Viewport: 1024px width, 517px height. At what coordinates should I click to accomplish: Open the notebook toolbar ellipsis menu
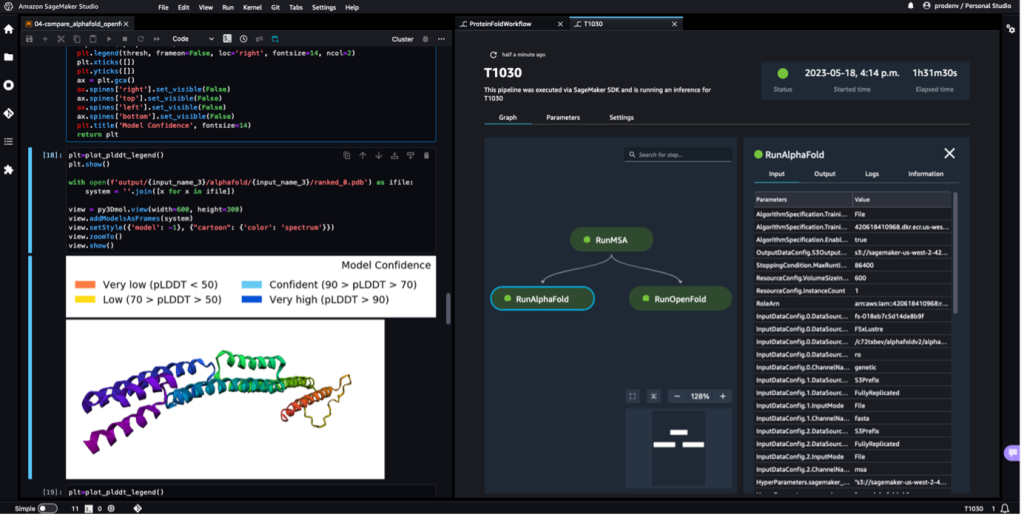click(442, 39)
